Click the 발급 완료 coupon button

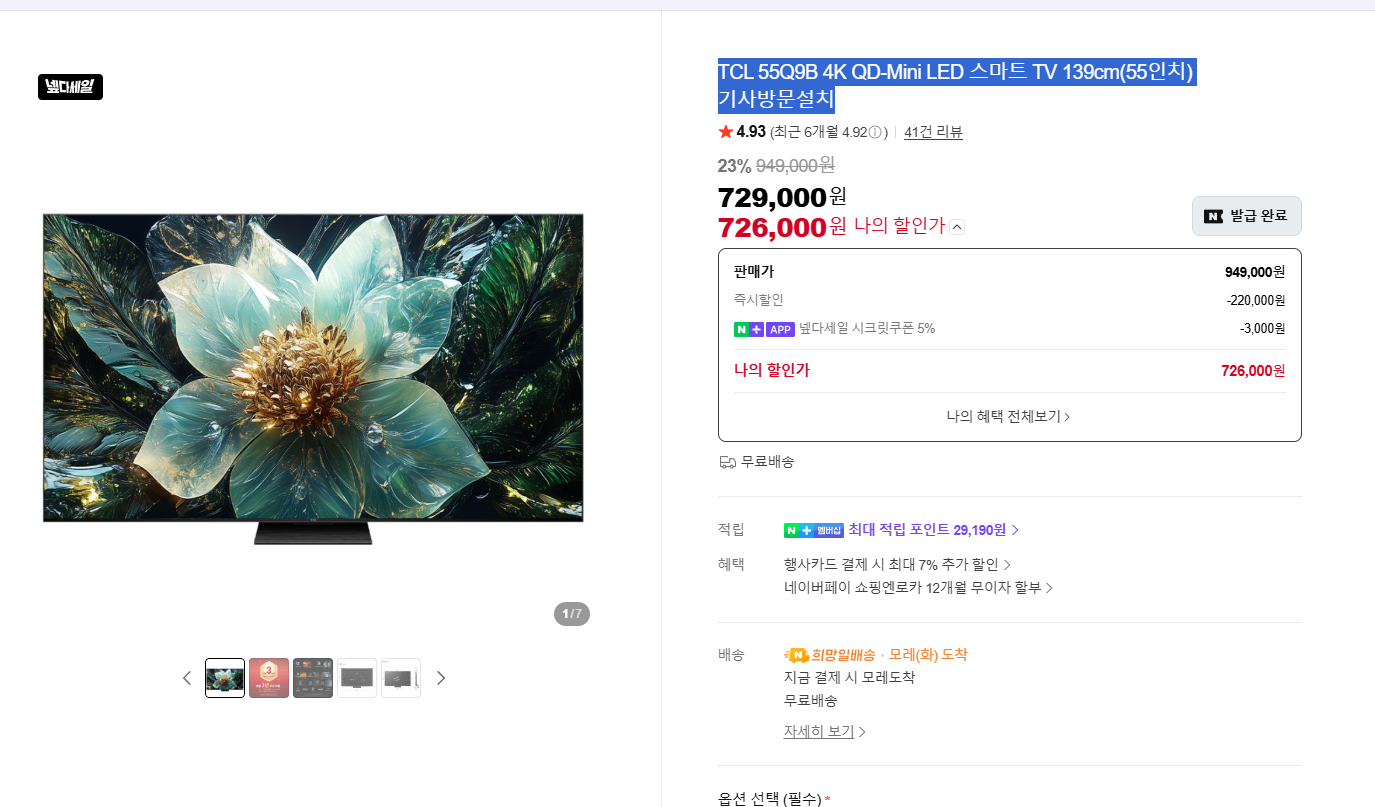click(1246, 216)
